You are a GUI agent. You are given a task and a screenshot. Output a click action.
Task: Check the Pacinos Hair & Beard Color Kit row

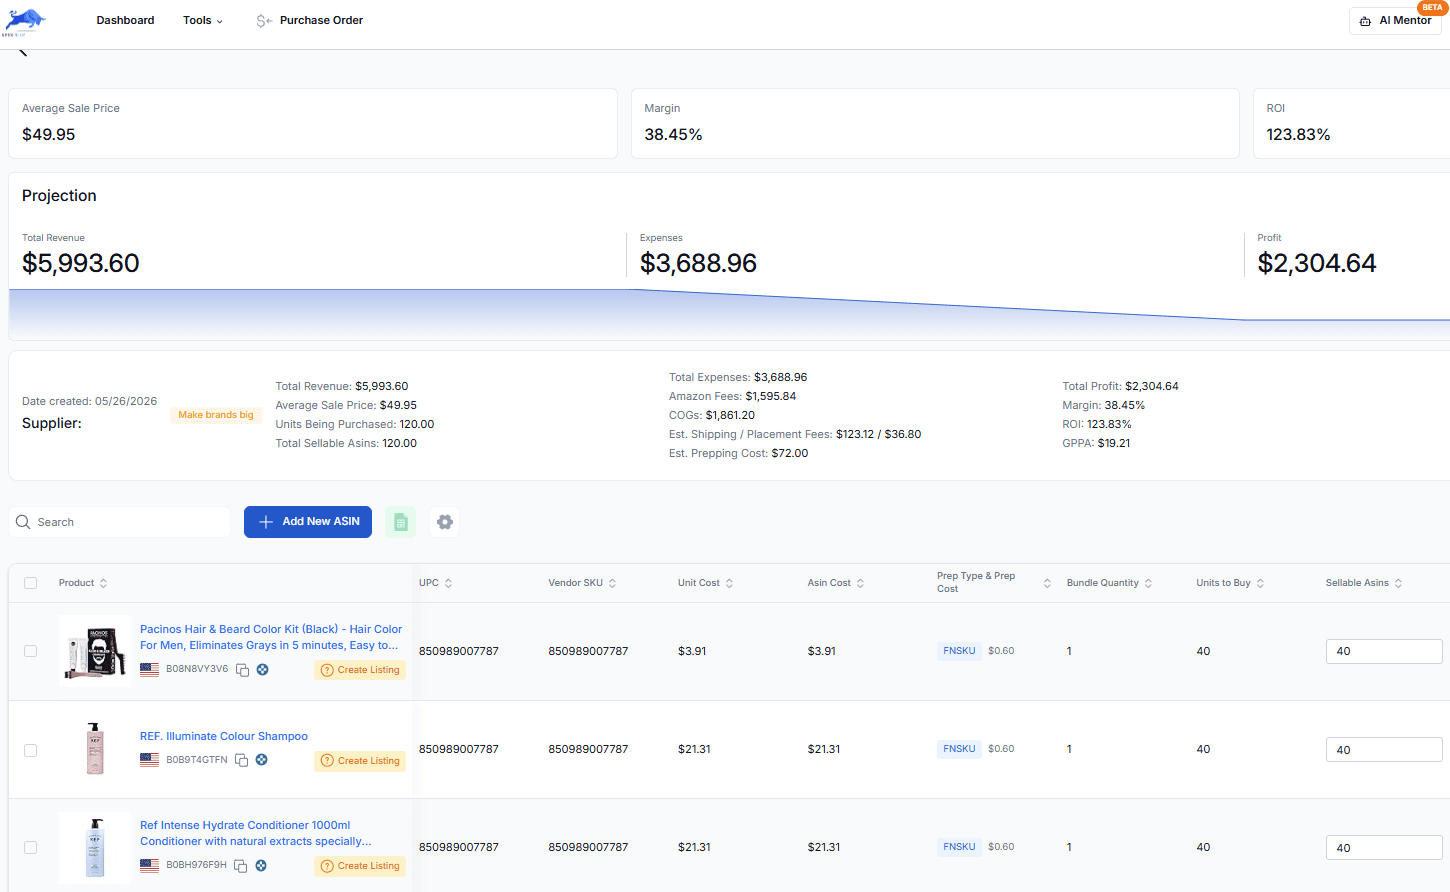[x=31, y=651]
